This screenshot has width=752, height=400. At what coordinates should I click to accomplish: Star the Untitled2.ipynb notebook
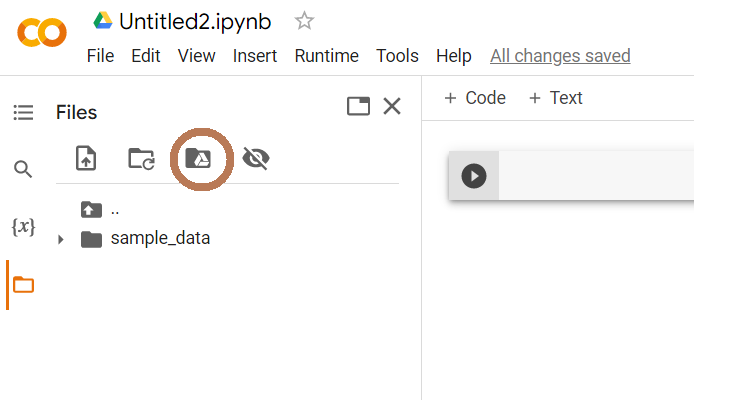(x=304, y=21)
